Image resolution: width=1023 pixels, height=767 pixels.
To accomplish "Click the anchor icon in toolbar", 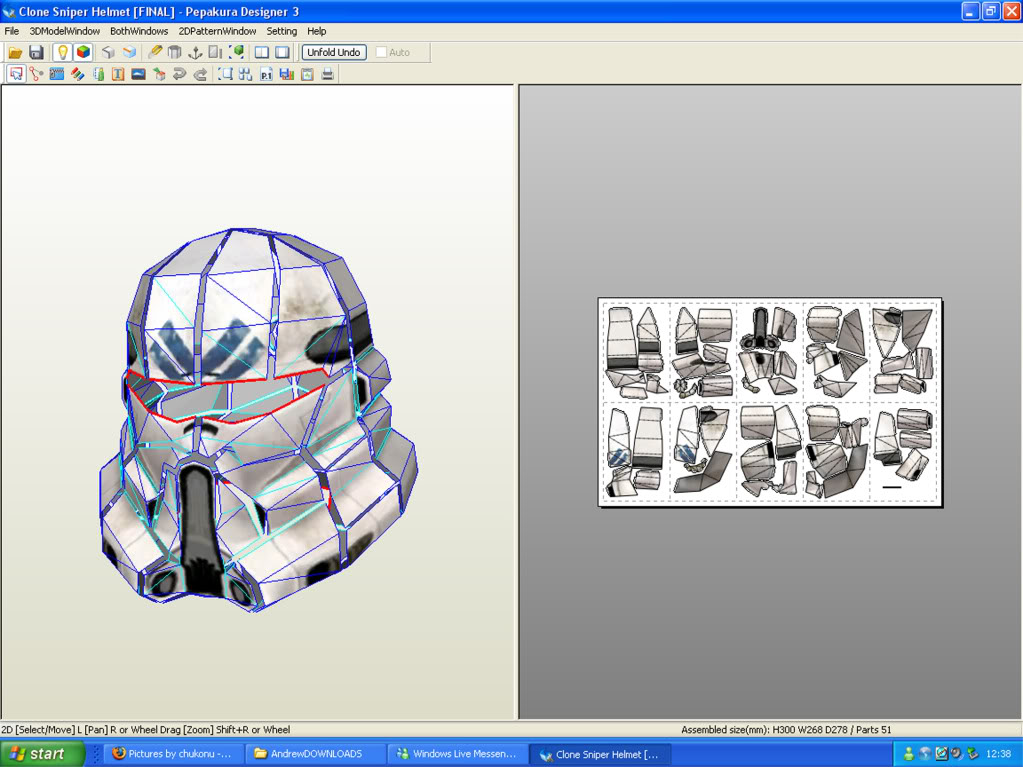I will [195, 52].
